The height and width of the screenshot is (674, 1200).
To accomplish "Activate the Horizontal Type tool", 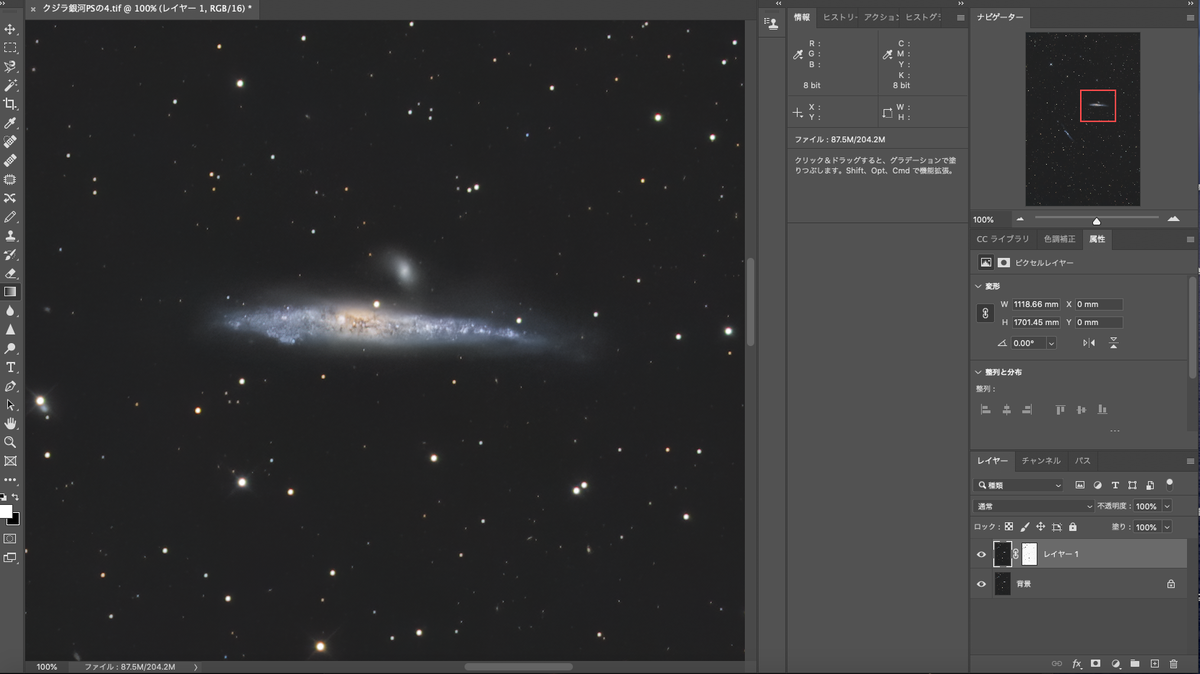I will tap(10, 367).
